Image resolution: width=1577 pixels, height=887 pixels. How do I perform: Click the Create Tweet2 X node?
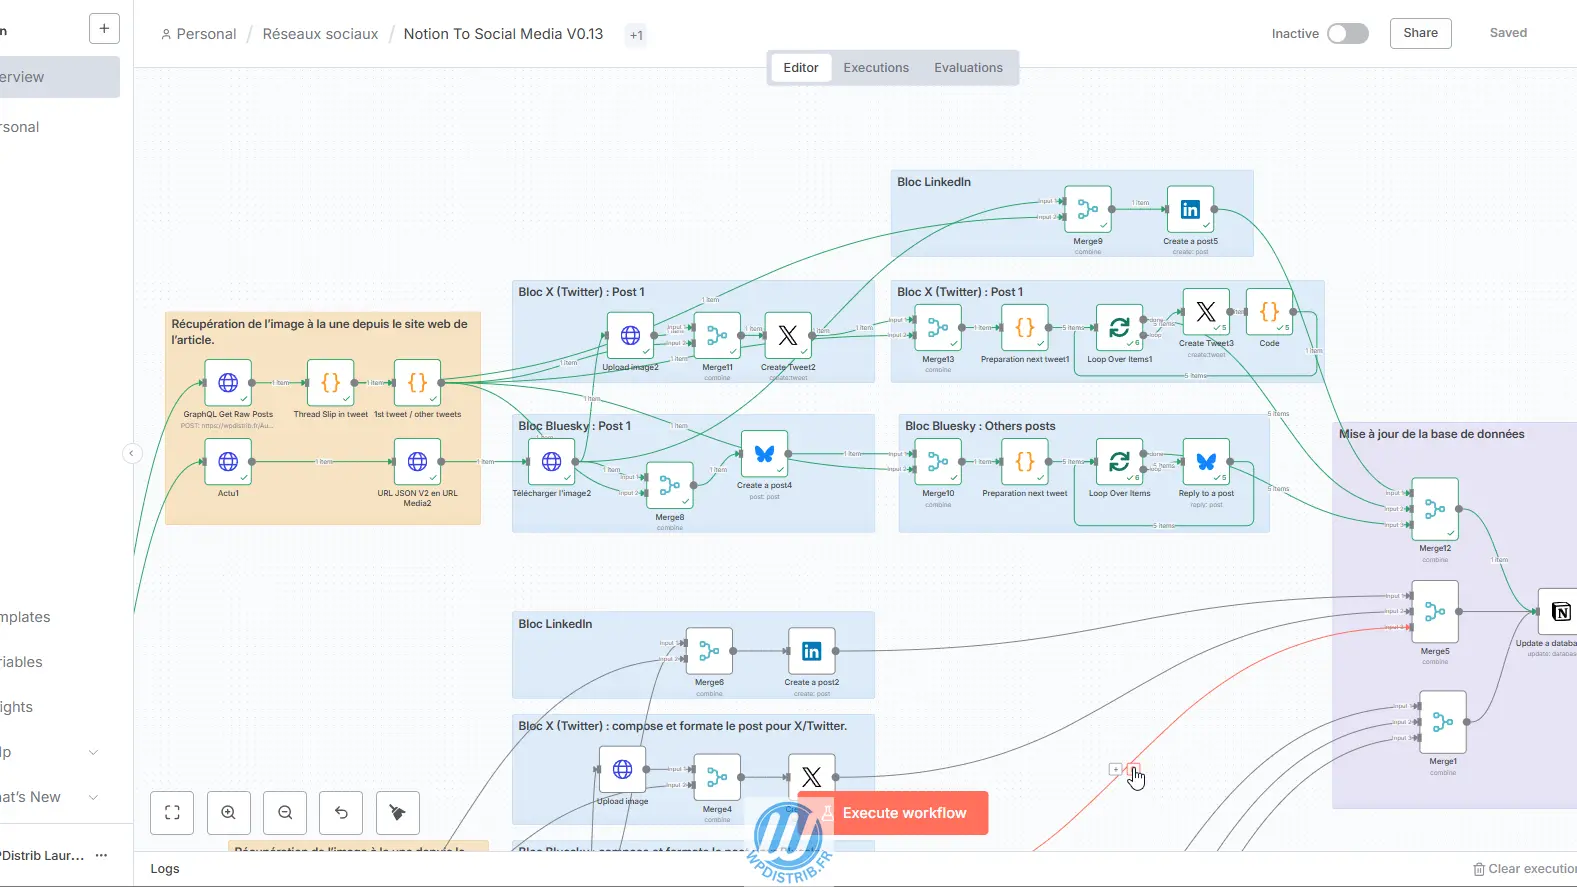coord(788,336)
